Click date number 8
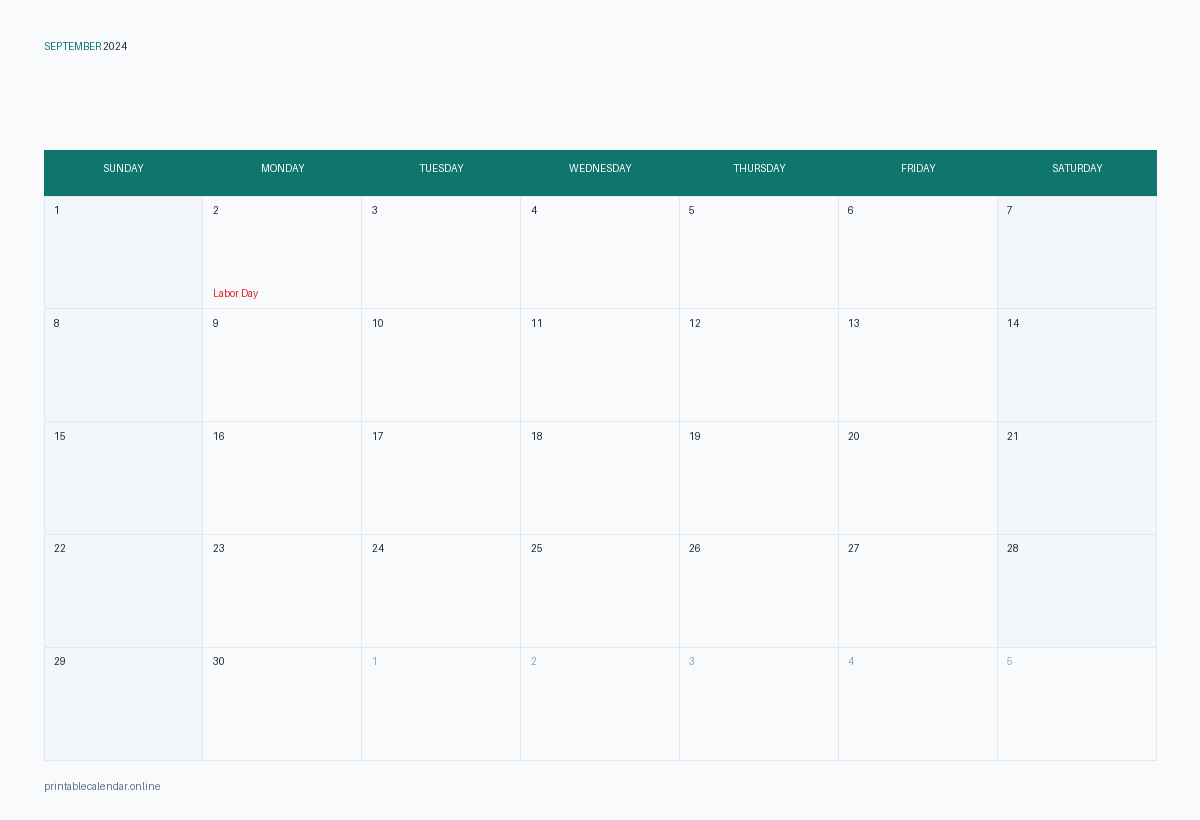The height and width of the screenshot is (820, 1200). pos(57,323)
